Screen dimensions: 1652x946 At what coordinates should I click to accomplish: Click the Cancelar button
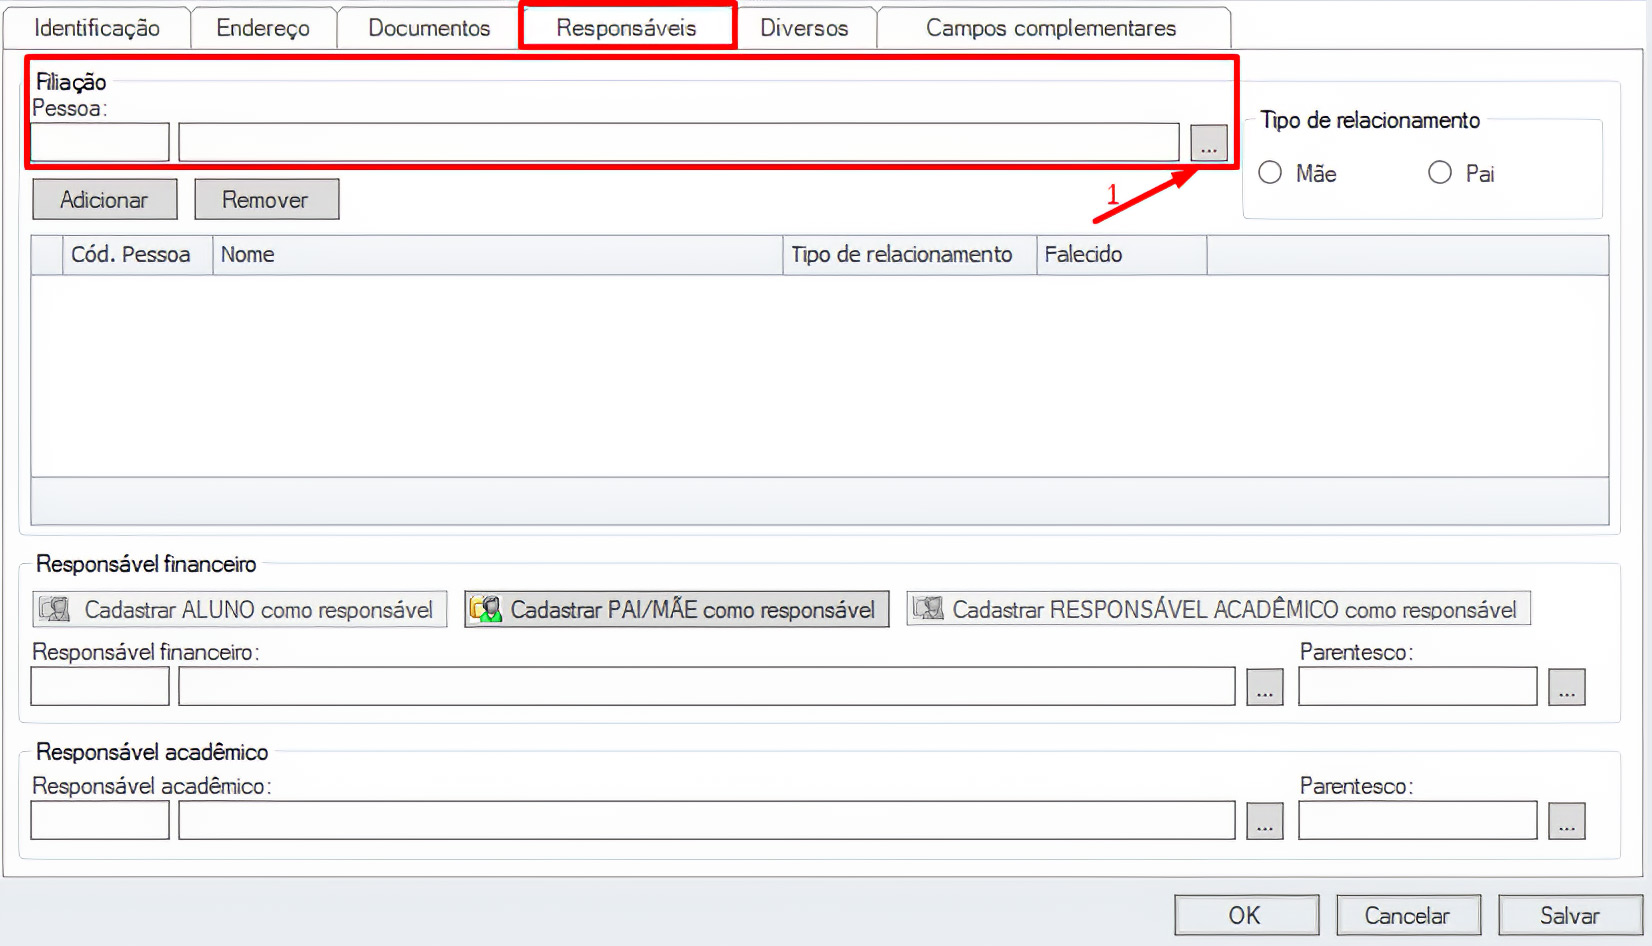(1406, 915)
